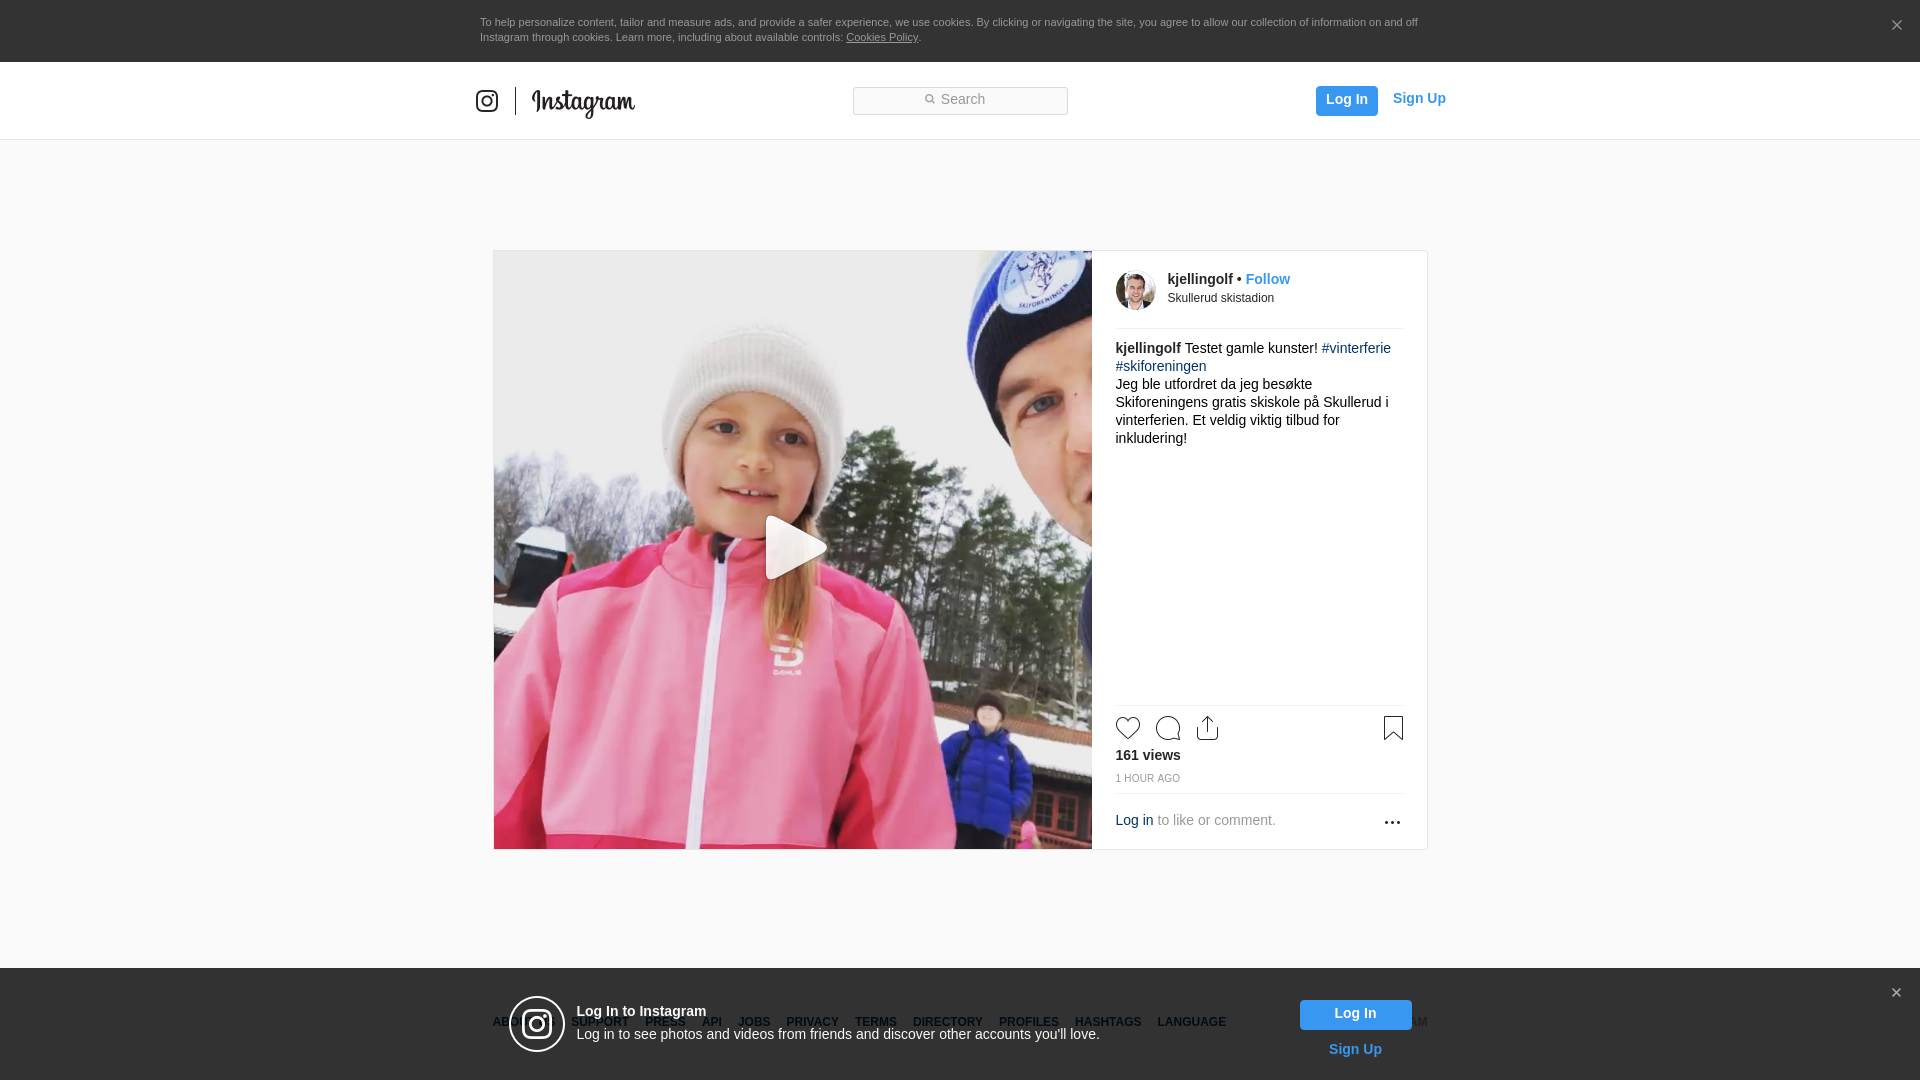
Task: Share the post using share icon
Action: (1207, 728)
